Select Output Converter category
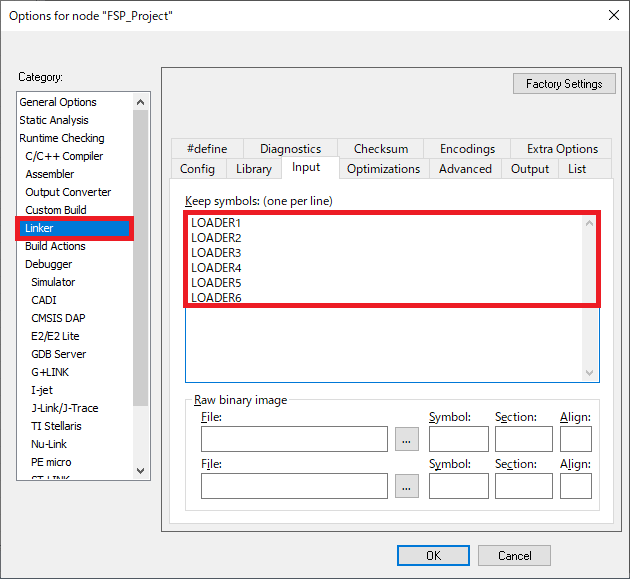Screen dimensions: 630x579 click(x=68, y=192)
